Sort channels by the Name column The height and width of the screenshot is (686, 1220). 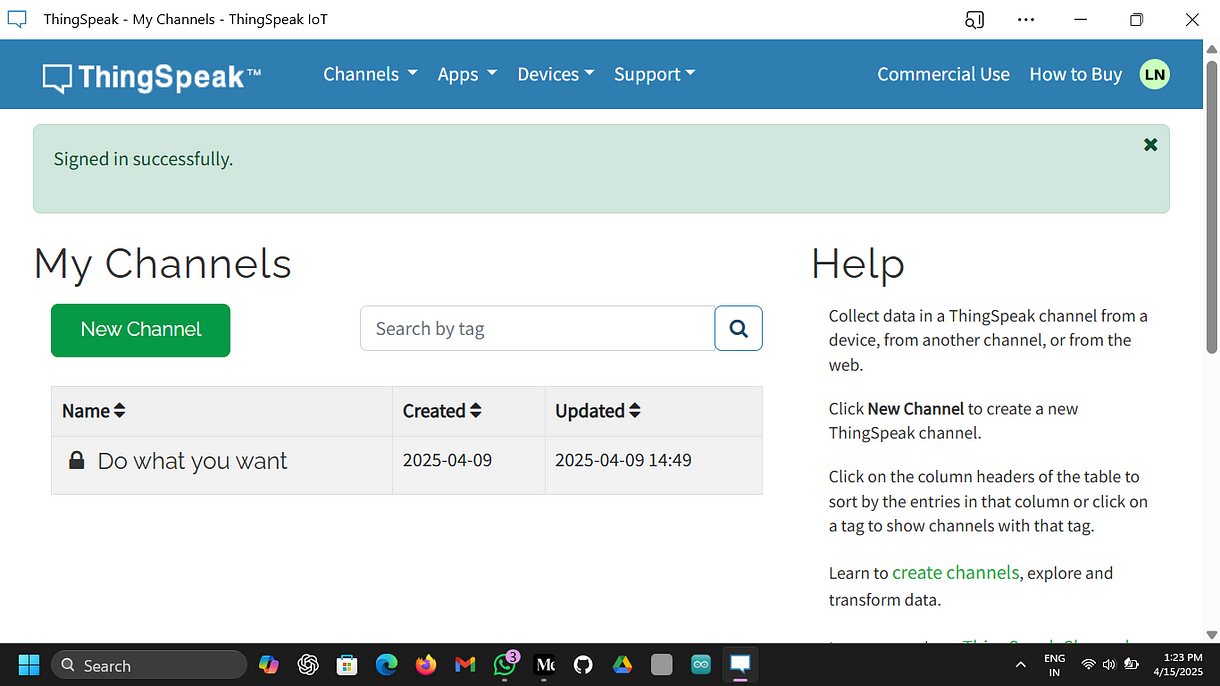click(x=93, y=411)
